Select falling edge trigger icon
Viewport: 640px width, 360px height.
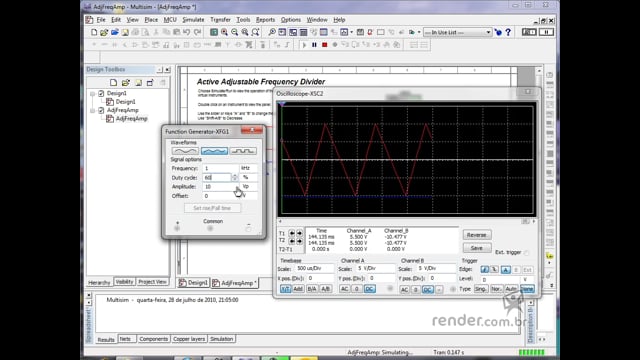tap(494, 269)
